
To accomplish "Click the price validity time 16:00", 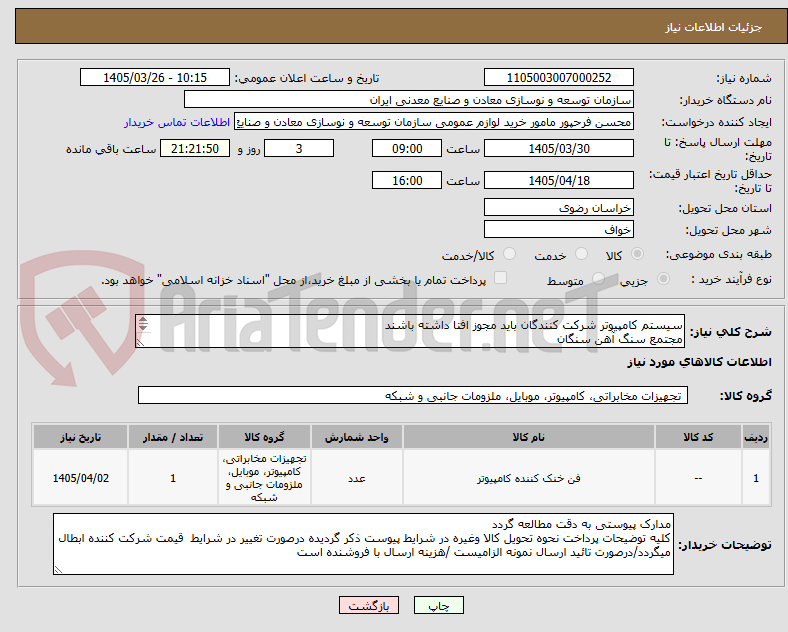I will pyautogui.click(x=407, y=180).
